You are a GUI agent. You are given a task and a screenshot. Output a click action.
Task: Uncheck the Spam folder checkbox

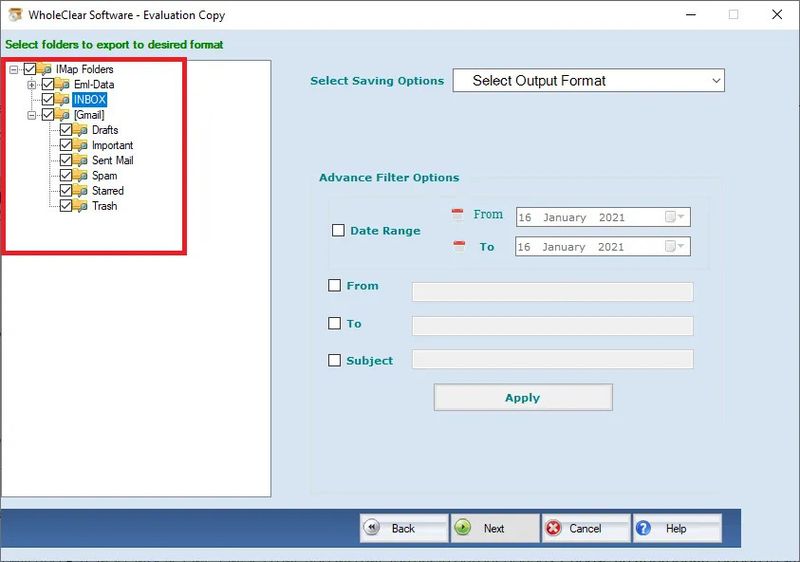[66, 175]
